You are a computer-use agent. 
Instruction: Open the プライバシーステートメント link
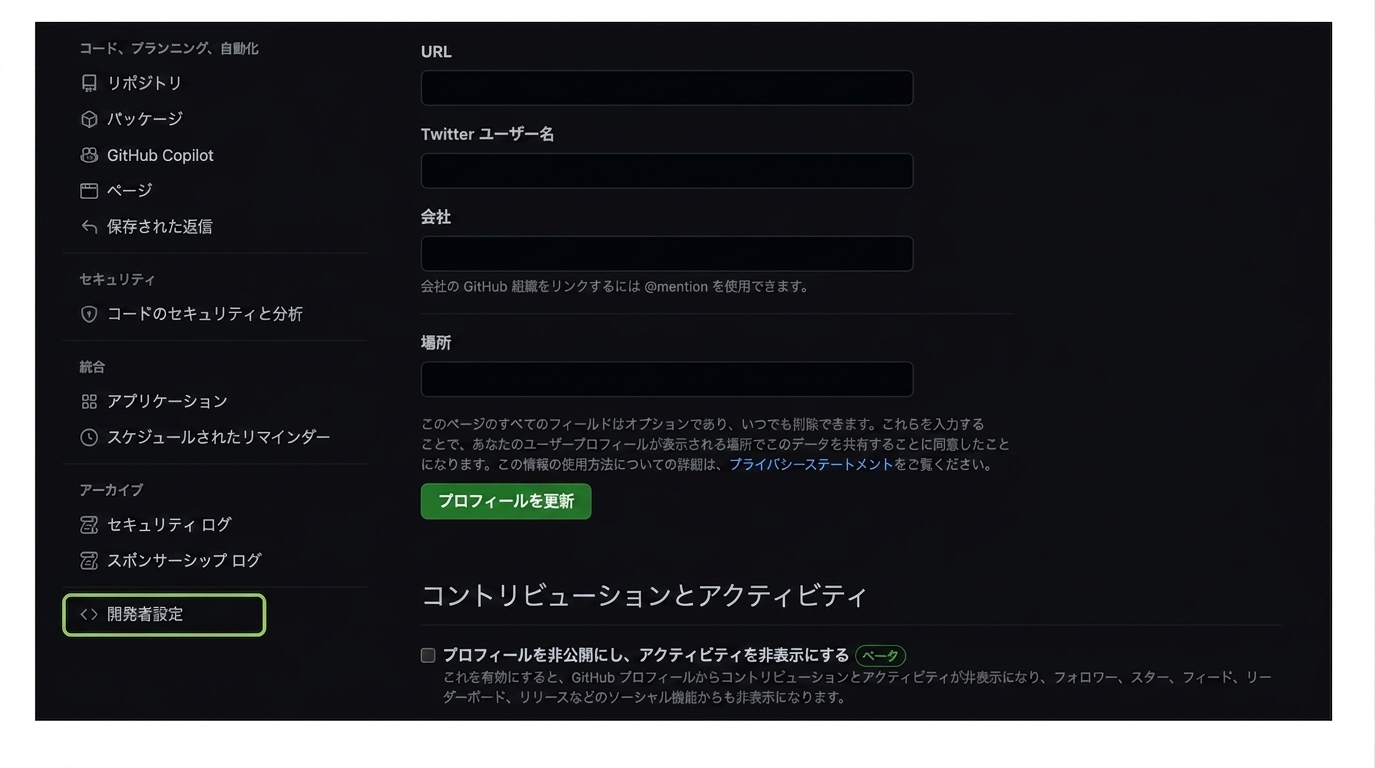click(x=811, y=464)
